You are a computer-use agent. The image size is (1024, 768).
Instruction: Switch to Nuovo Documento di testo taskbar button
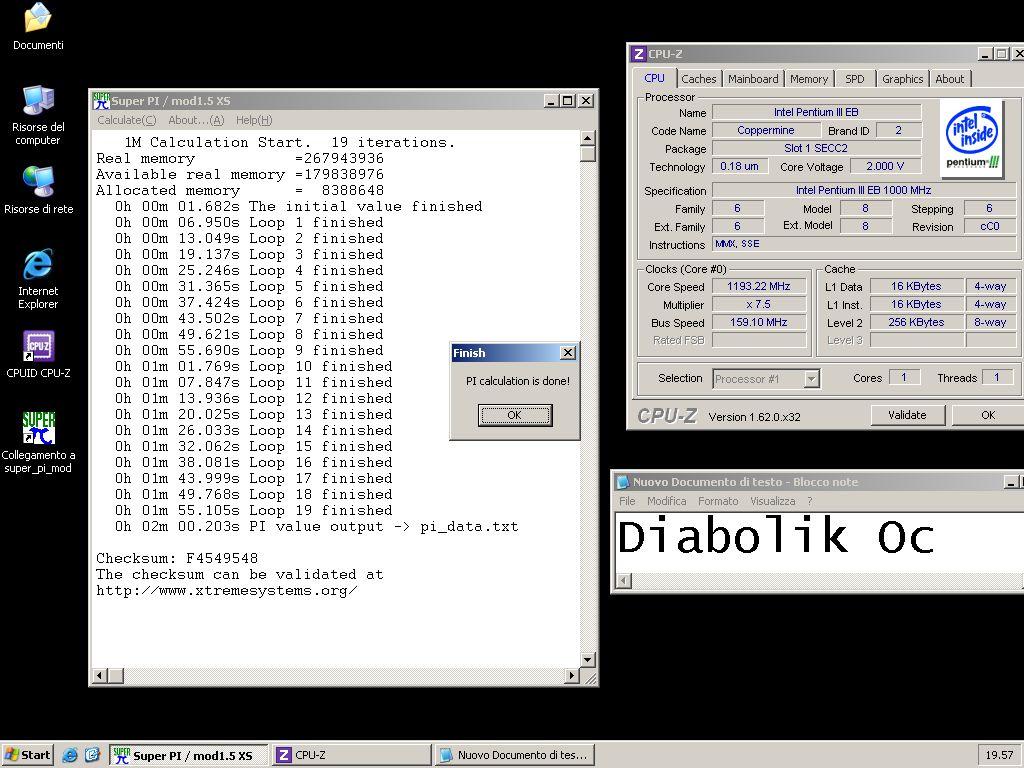tap(515, 755)
